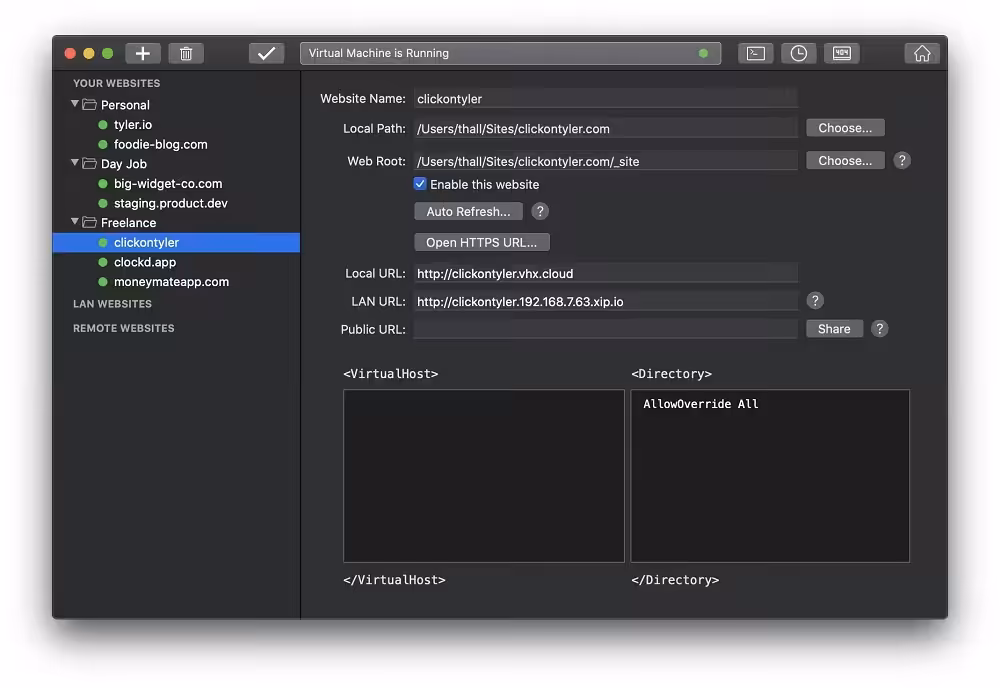The width and height of the screenshot is (1000, 688).
Task: Collapse the Freelance group
Action: [75, 222]
